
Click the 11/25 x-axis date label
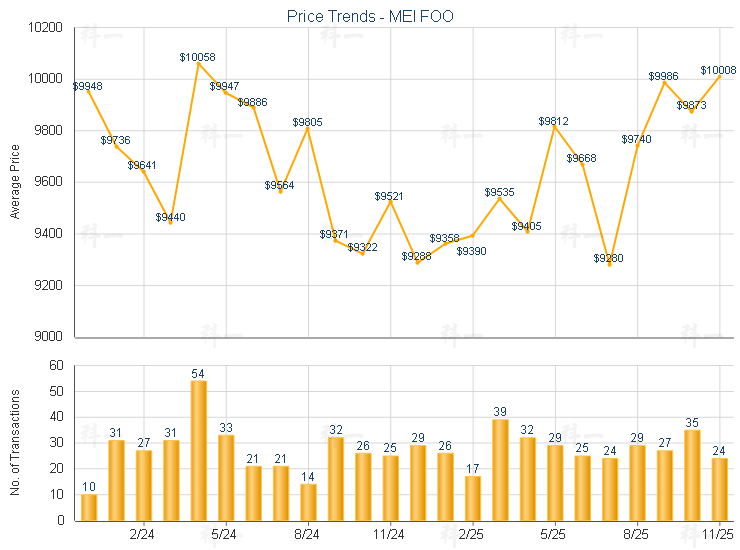[x=718, y=534]
